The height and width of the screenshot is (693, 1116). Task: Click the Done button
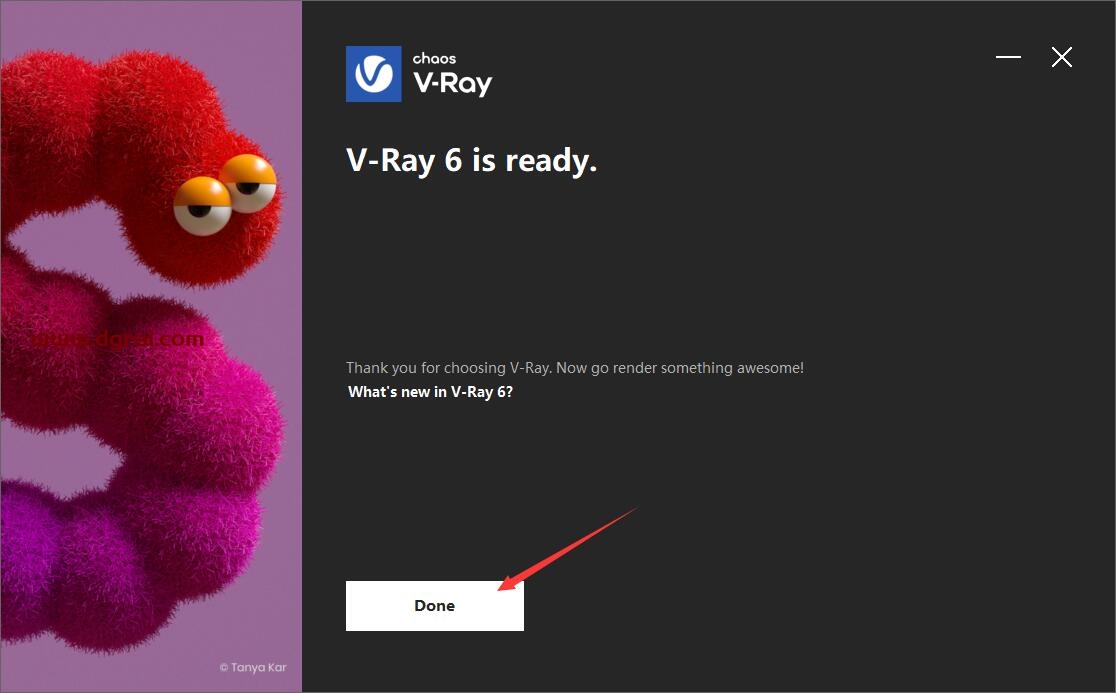[x=435, y=605]
